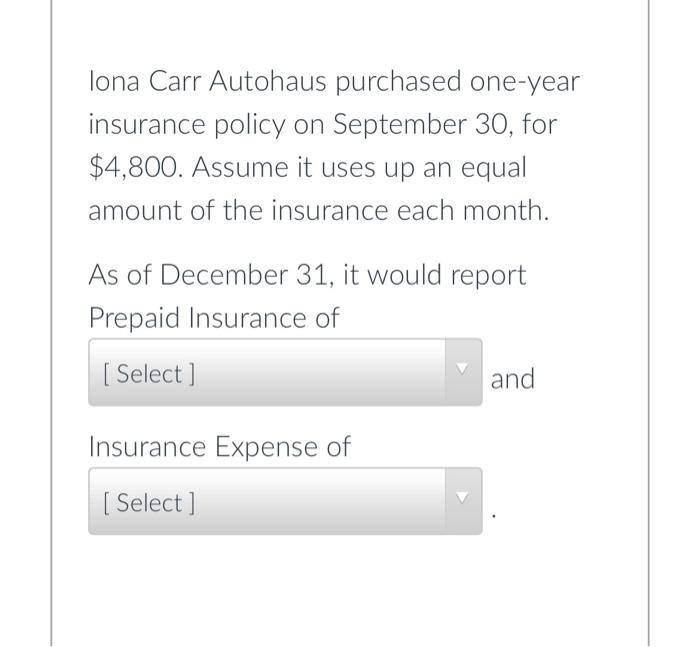
Task: Click the period after the Insurance Expense dropdown
Action: 493,516
